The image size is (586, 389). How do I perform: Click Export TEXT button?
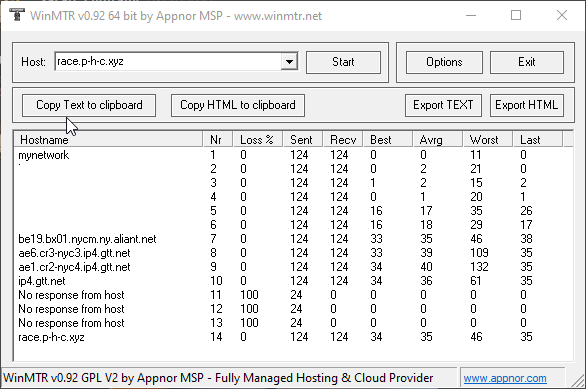[443, 105]
